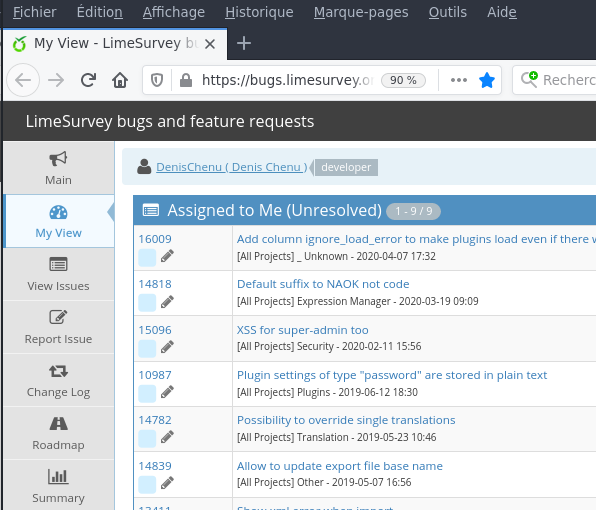The image size is (596, 510).
Task: Click the bugs.limesurvey URL address field
Action: click(x=287, y=80)
